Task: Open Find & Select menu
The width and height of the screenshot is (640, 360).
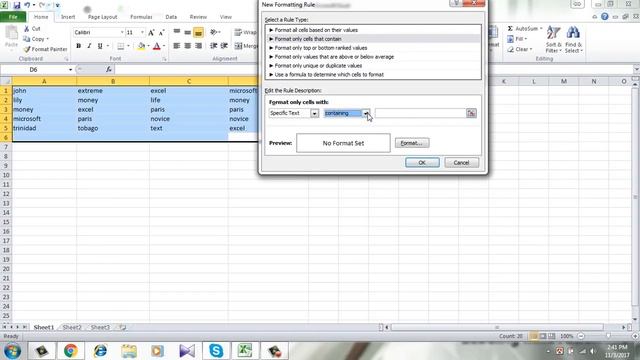Action: pyautogui.click(x=573, y=39)
